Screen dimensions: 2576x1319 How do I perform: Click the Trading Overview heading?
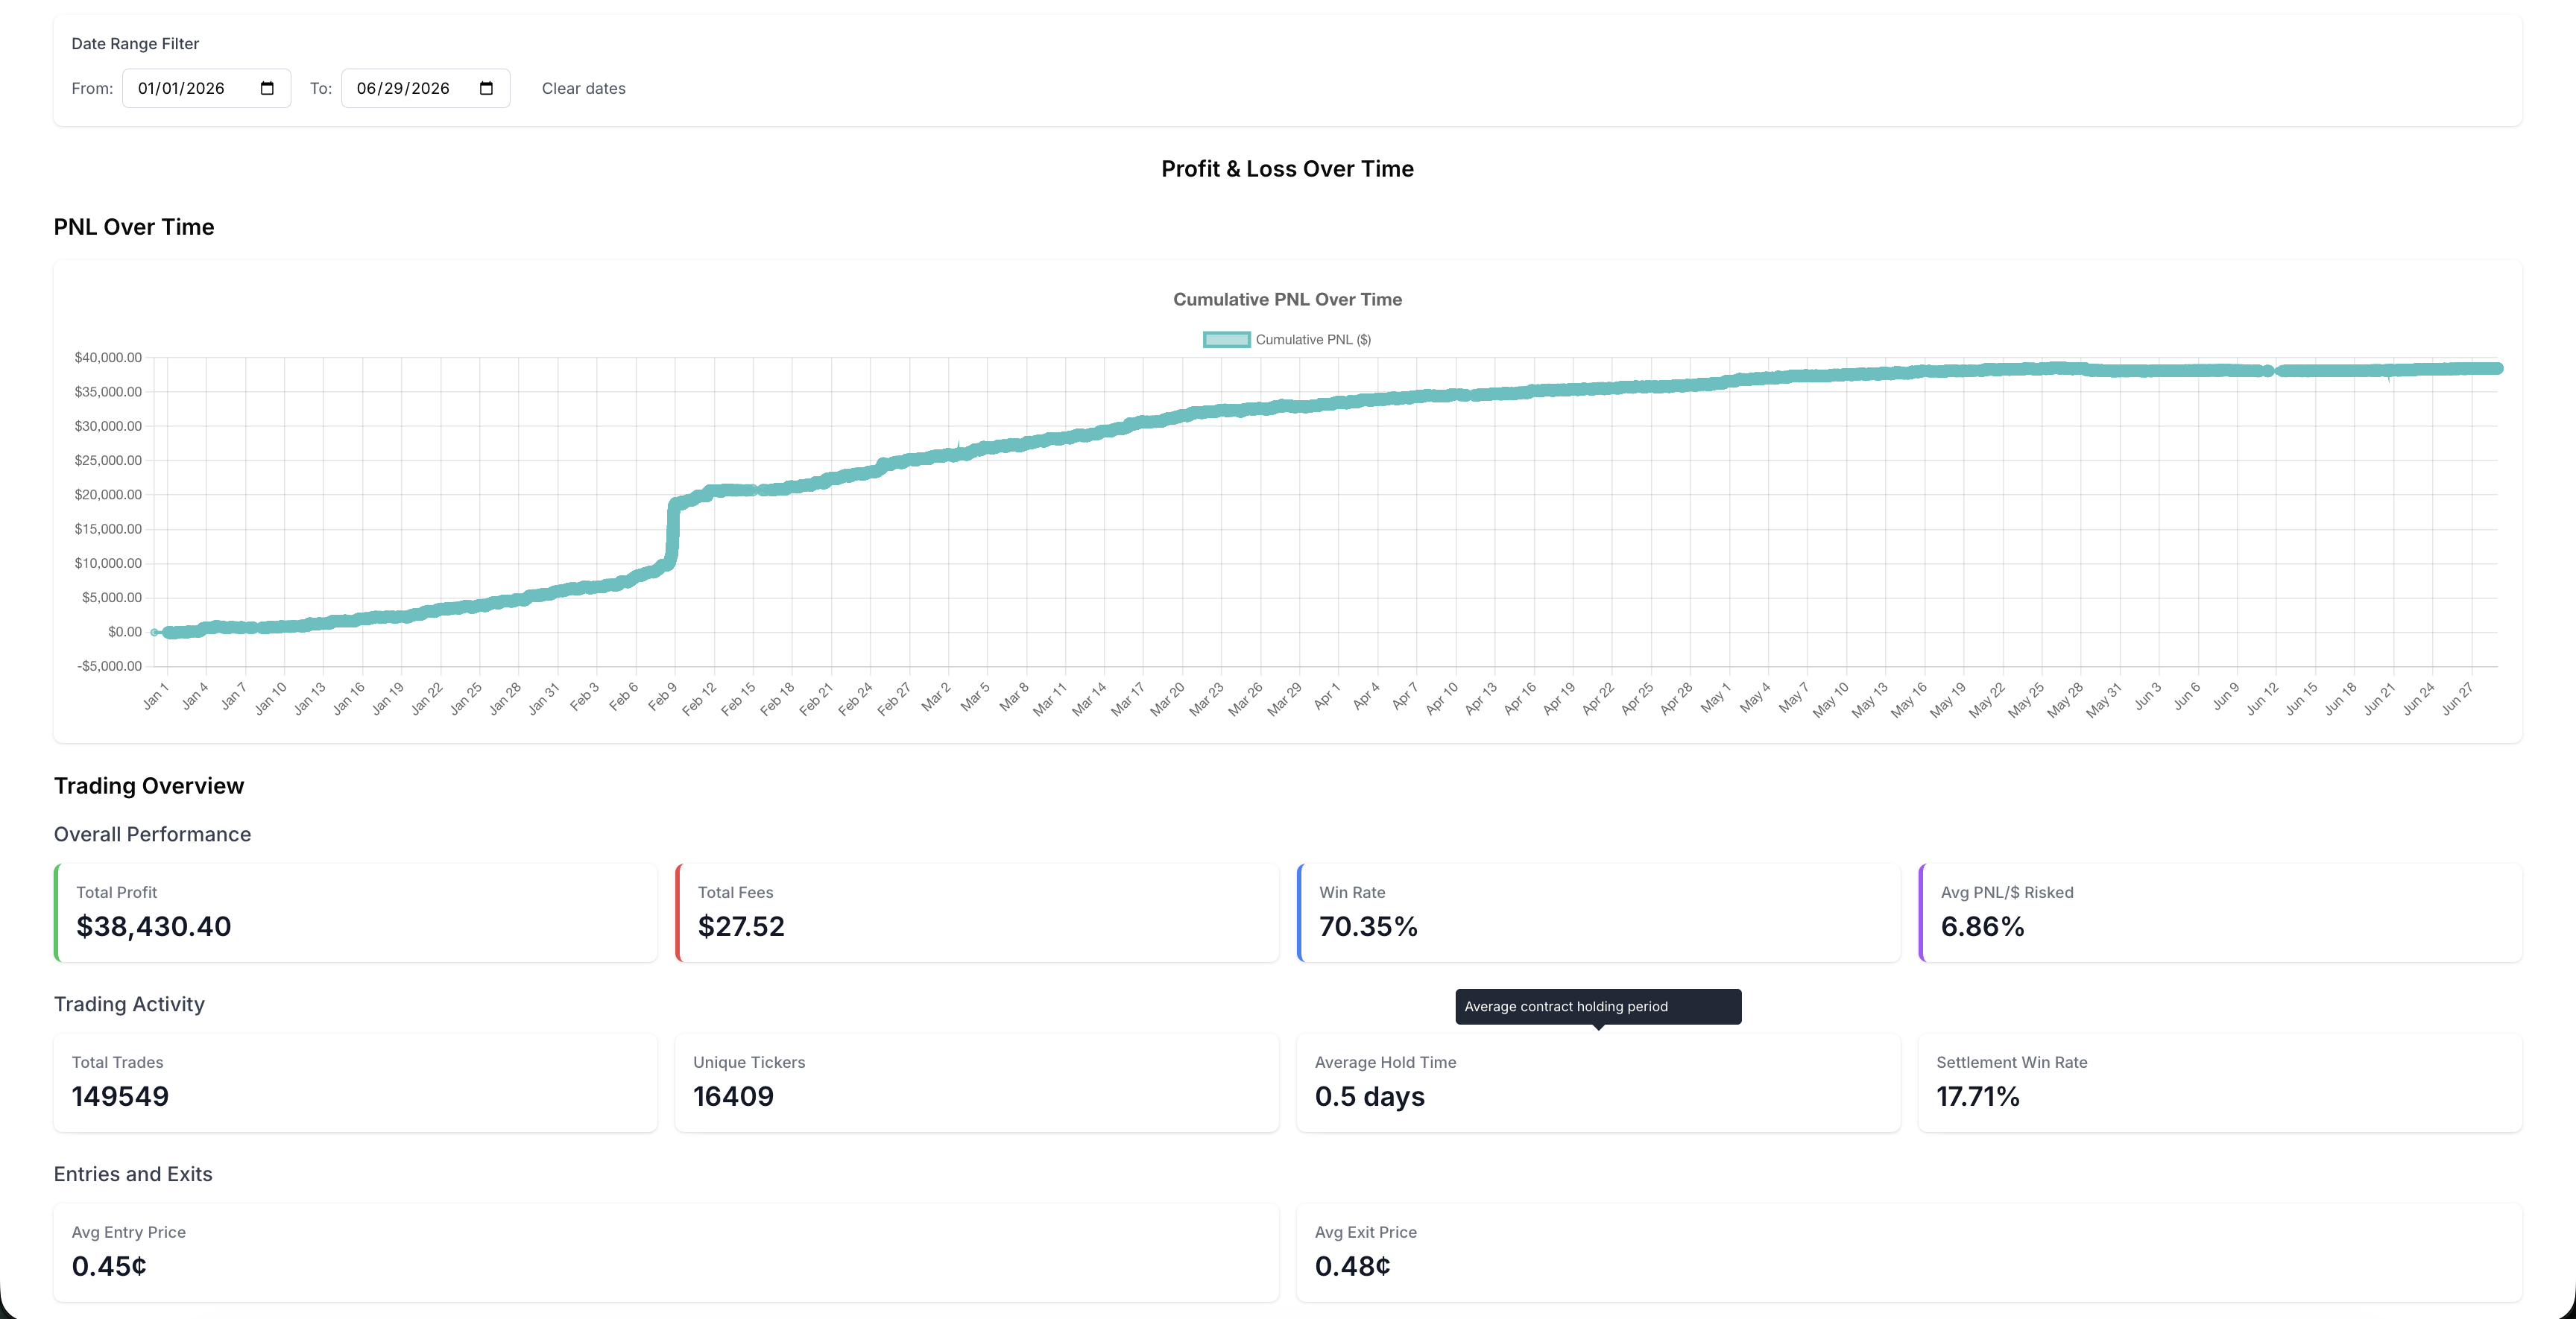(x=149, y=786)
